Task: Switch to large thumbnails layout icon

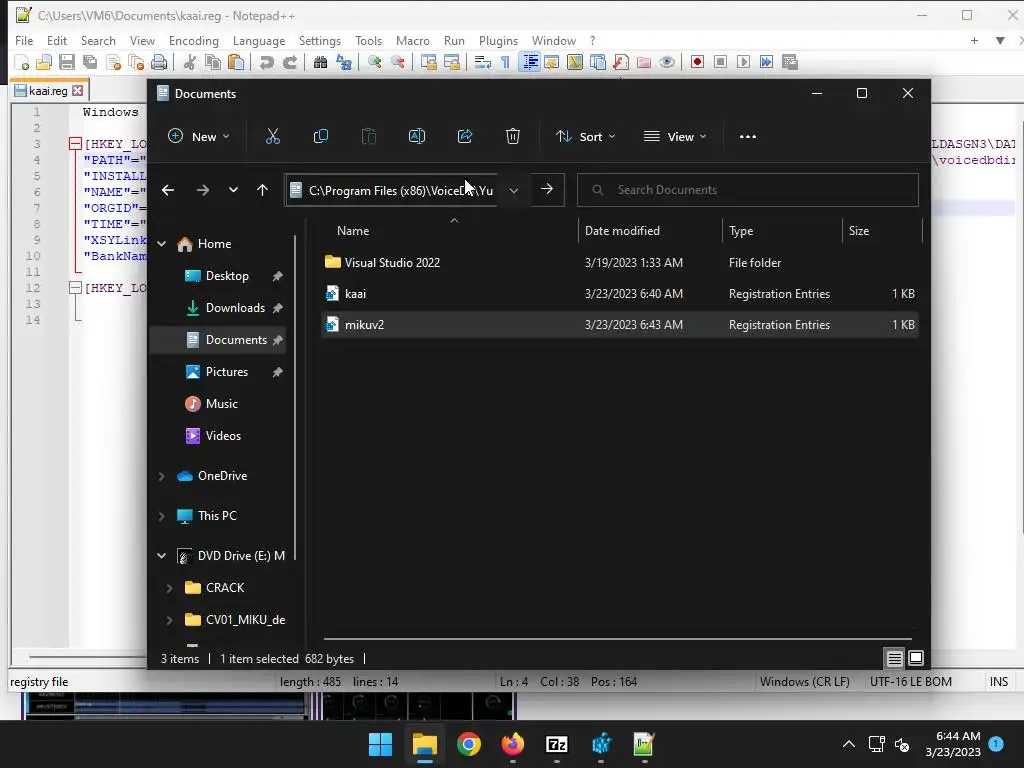Action: 916,658
